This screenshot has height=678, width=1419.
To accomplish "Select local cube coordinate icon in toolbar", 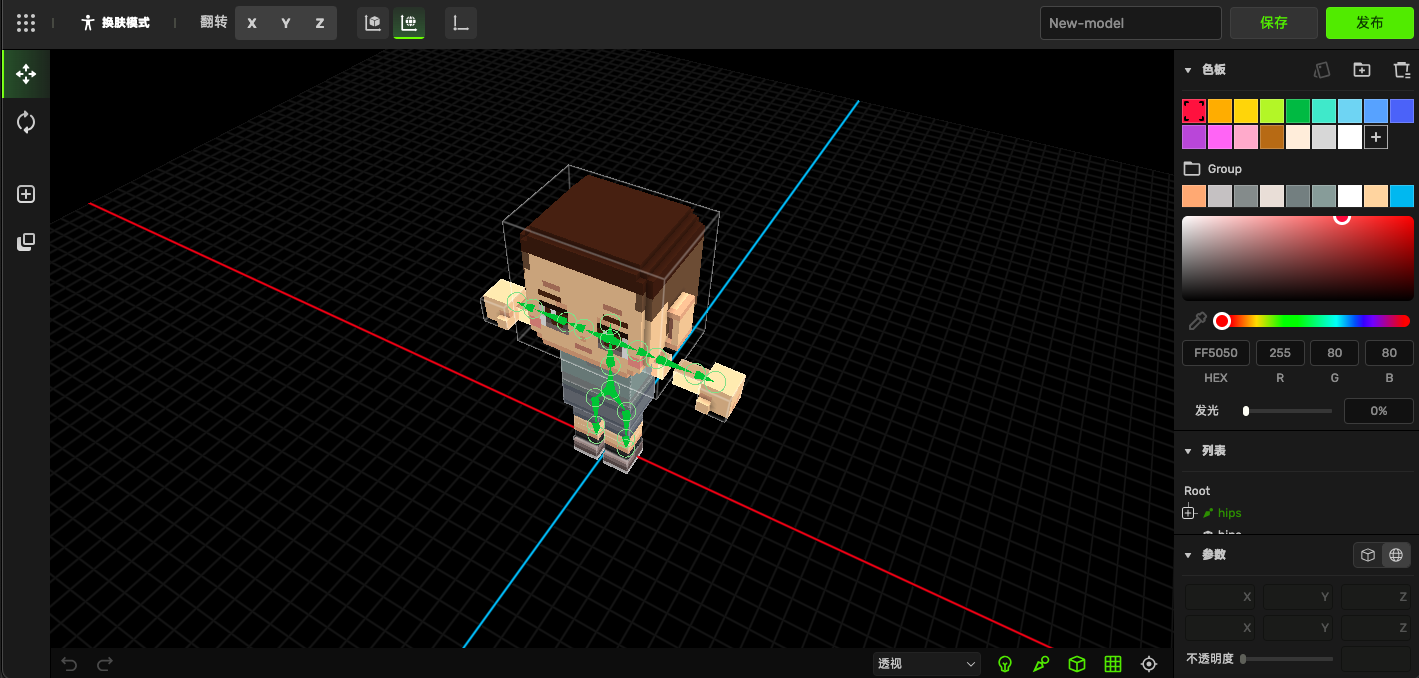I will pyautogui.click(x=373, y=23).
